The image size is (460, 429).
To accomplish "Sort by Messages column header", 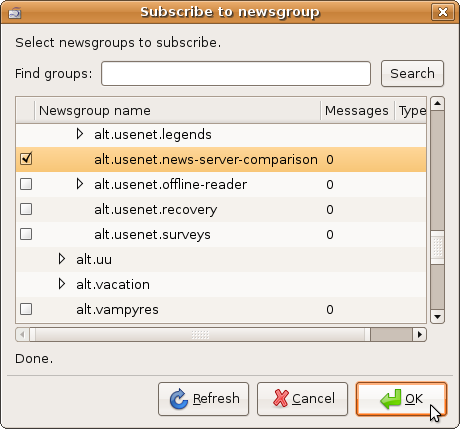I will pos(357,110).
